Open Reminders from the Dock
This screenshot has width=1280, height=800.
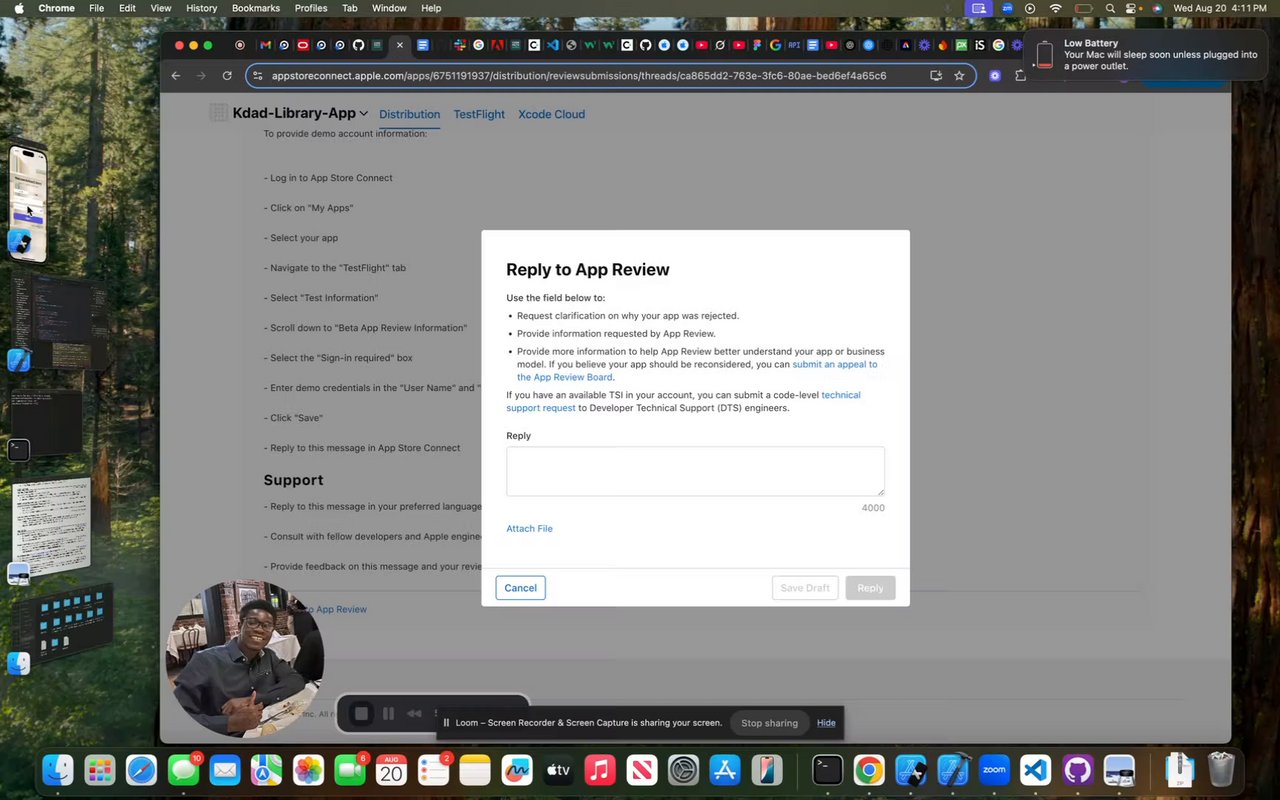(433, 770)
